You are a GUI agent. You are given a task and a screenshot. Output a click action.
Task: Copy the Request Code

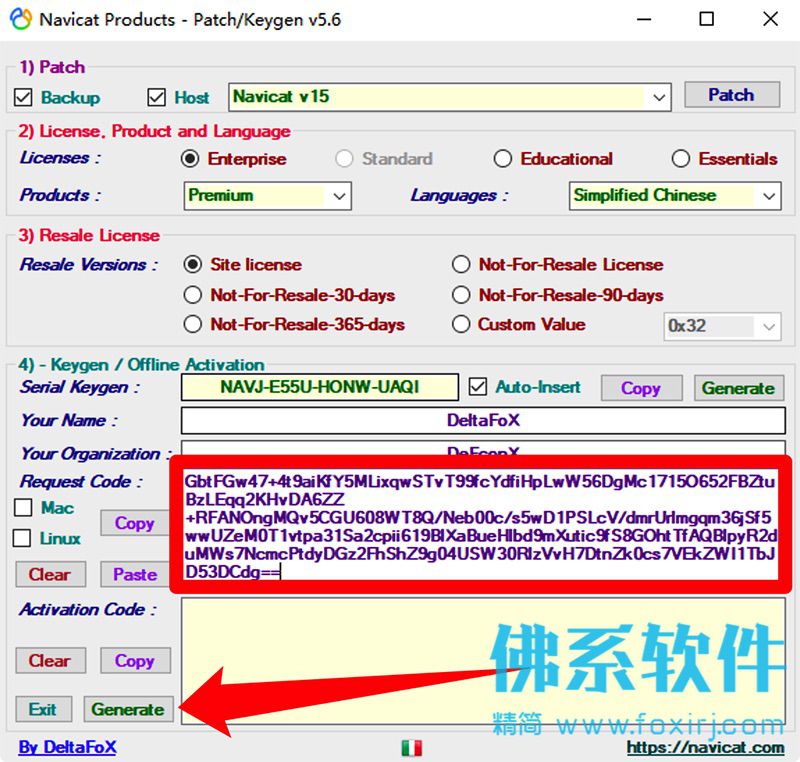click(x=135, y=523)
